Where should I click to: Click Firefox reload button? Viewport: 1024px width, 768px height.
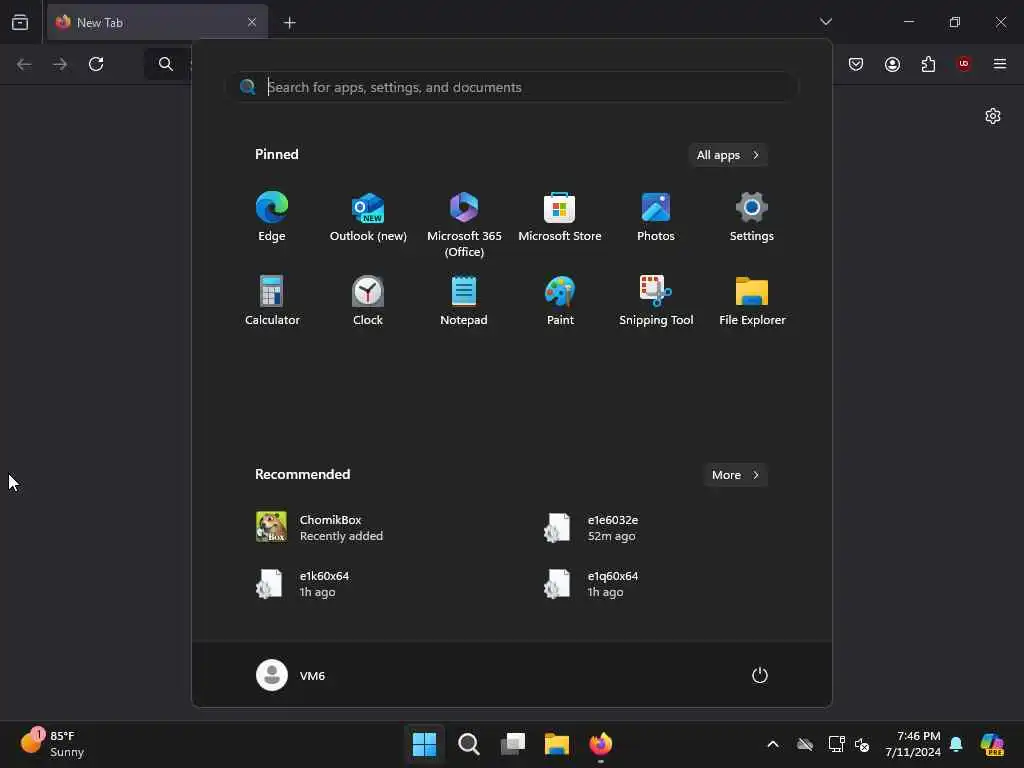tap(96, 64)
